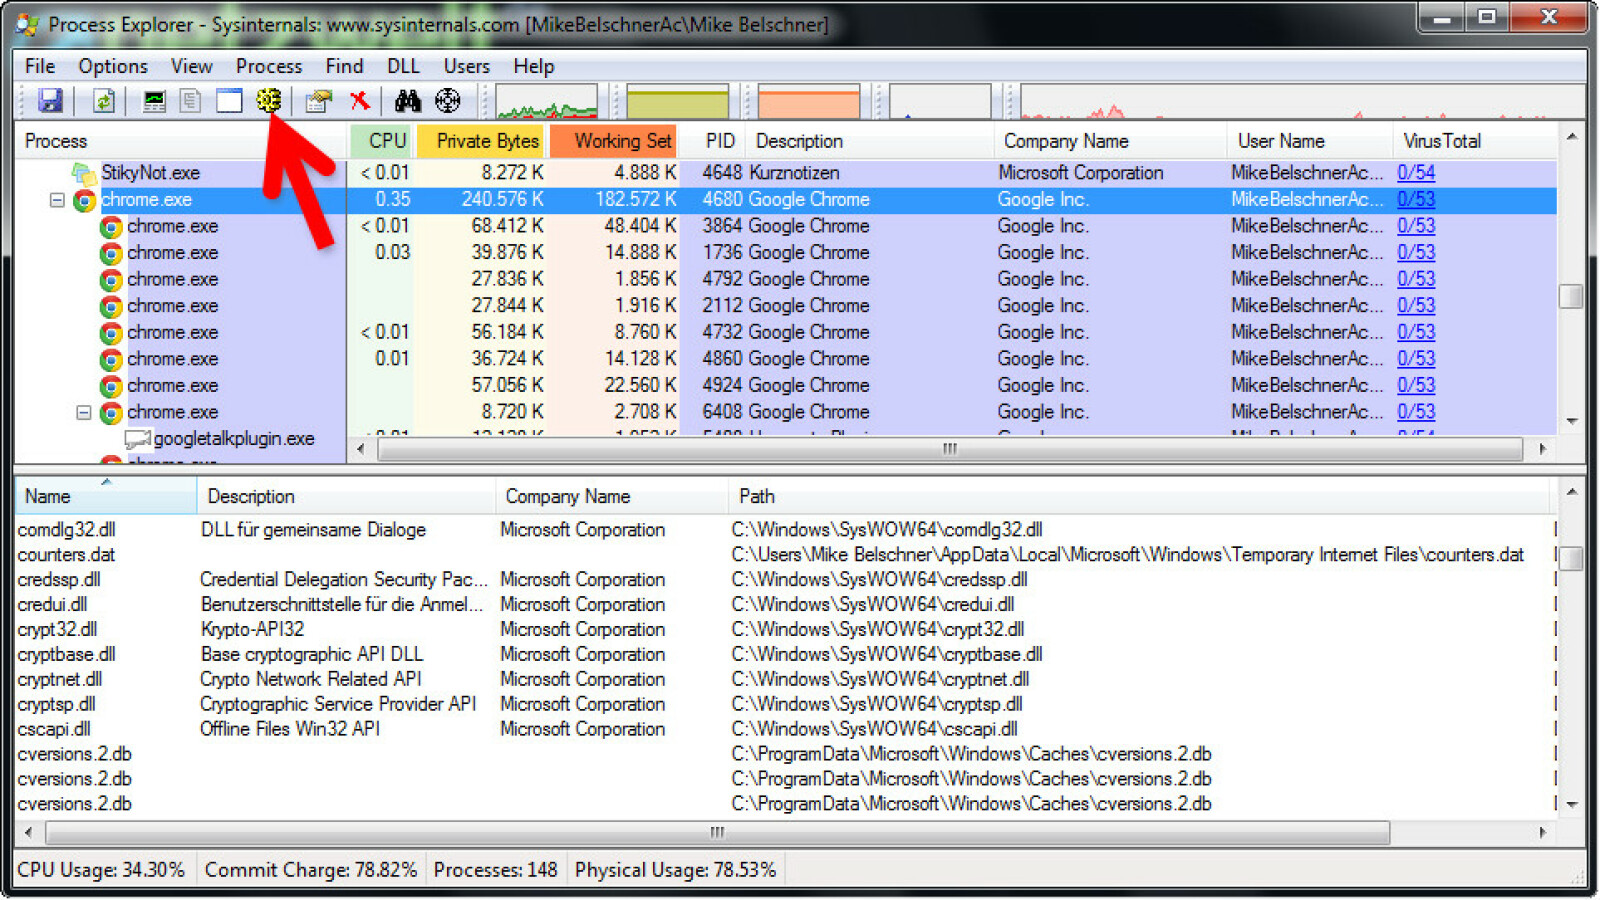Image resolution: width=1600 pixels, height=900 pixels.
Task: Collapse the chrome.exe process tree
Action: (x=55, y=199)
